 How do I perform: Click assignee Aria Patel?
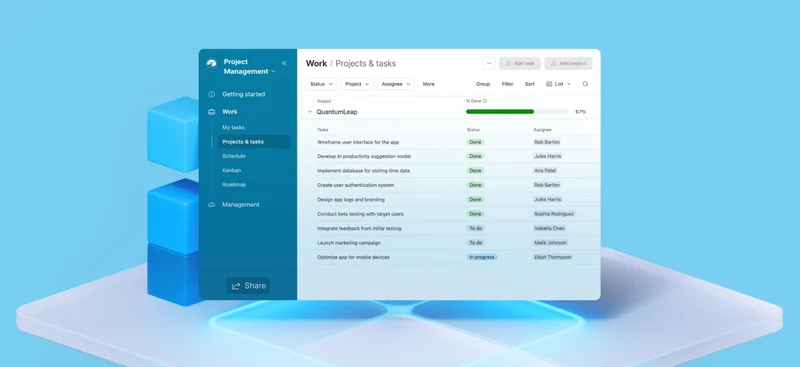pyautogui.click(x=545, y=171)
